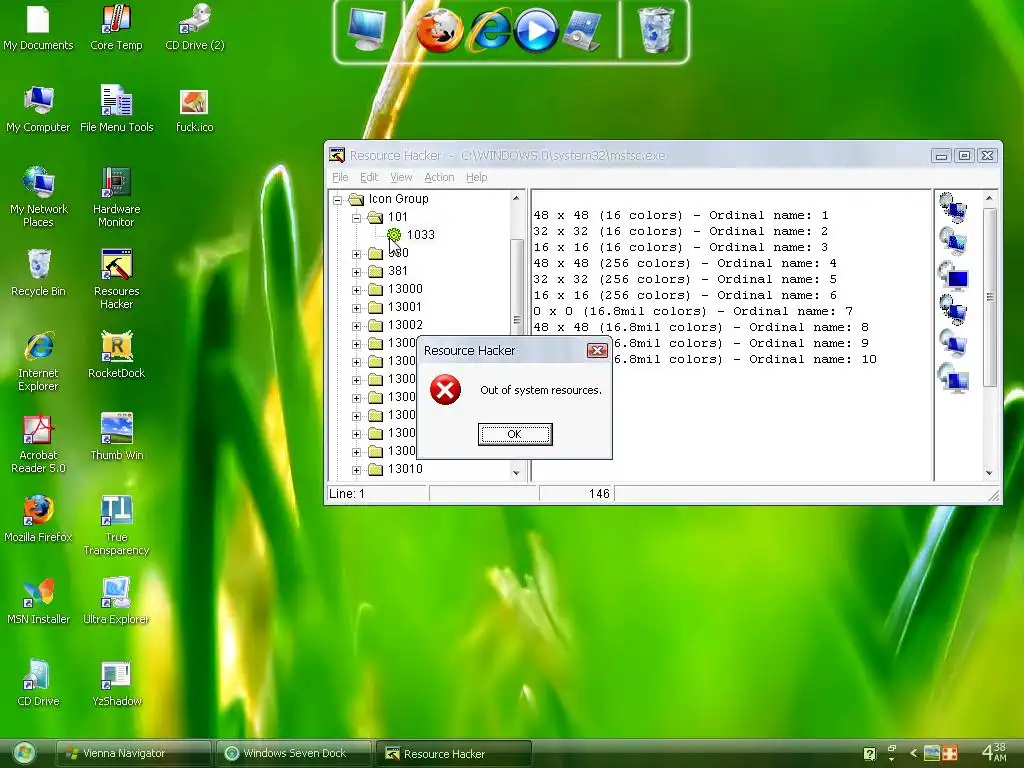Open CD Drive desktop shortcut
This screenshot has width=1024, height=768.
pos(38,683)
